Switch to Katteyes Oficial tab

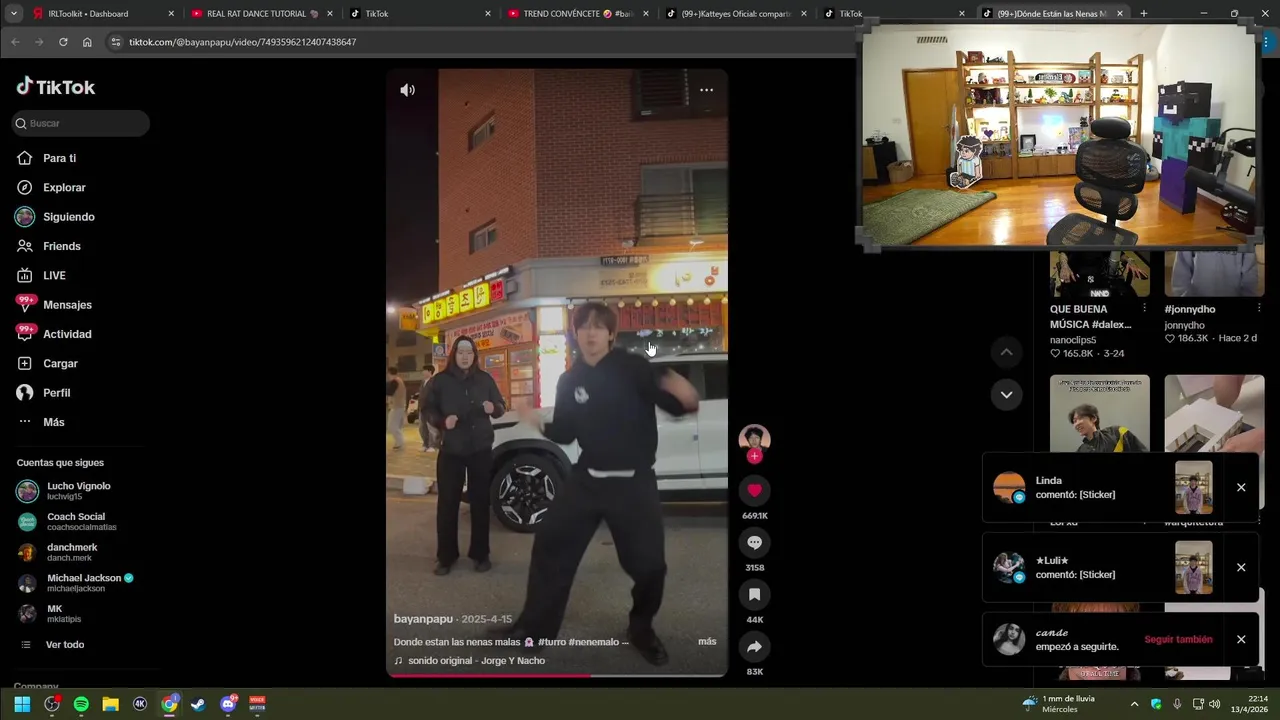point(736,14)
